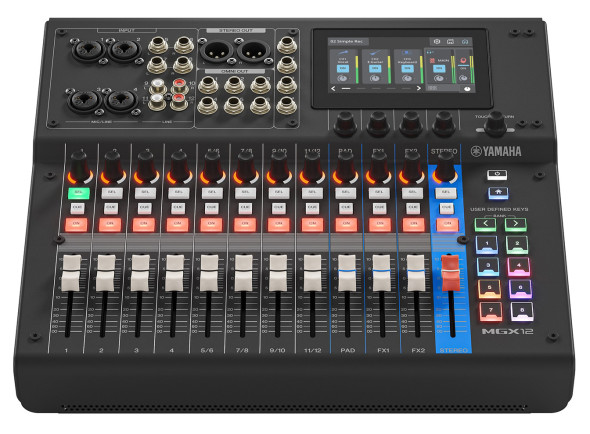Grab the channel 4 fader cap

pyautogui.click(x=175, y=273)
